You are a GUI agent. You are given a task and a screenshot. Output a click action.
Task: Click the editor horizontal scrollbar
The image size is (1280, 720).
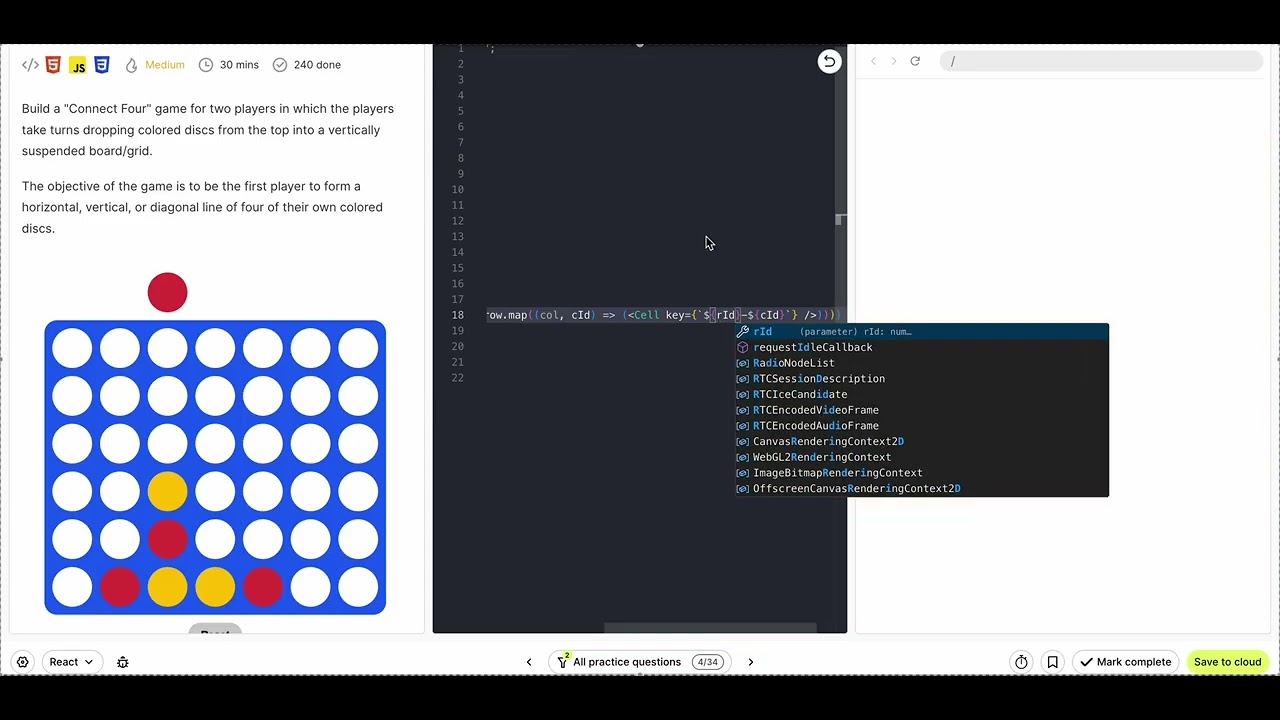click(x=711, y=629)
